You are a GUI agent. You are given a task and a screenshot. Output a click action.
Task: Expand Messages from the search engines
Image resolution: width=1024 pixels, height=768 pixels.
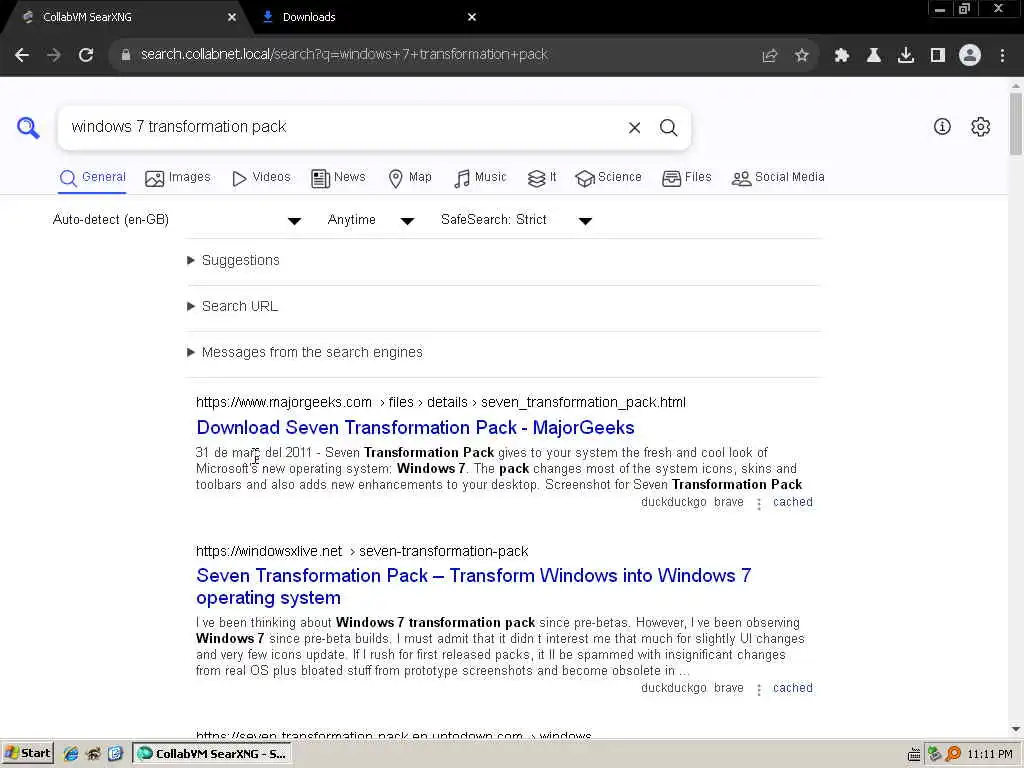[x=304, y=353]
